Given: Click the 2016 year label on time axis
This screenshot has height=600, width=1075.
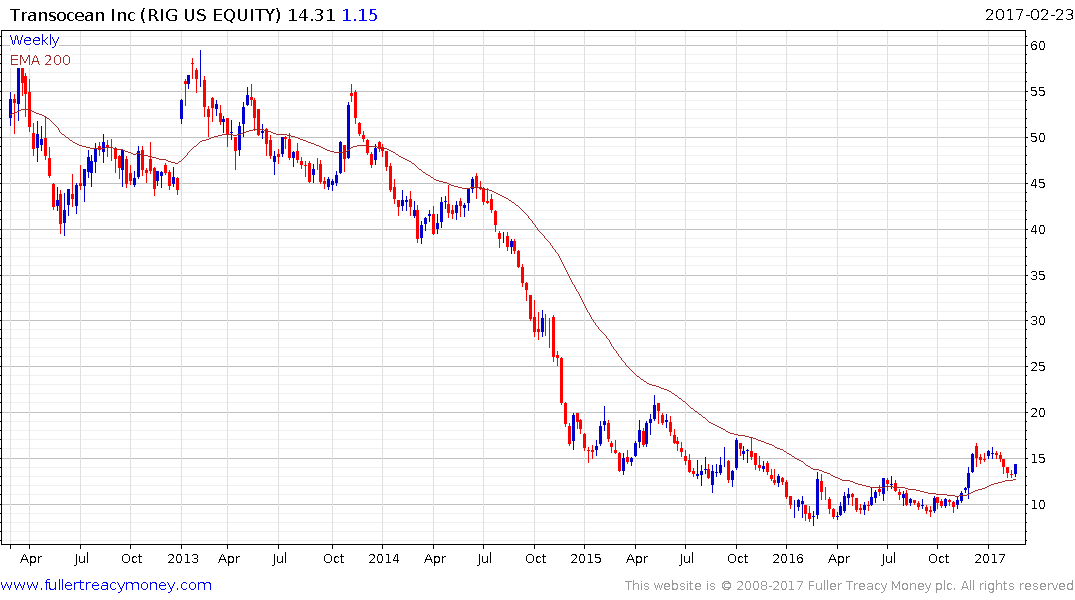Looking at the screenshot, I should point(788,559).
